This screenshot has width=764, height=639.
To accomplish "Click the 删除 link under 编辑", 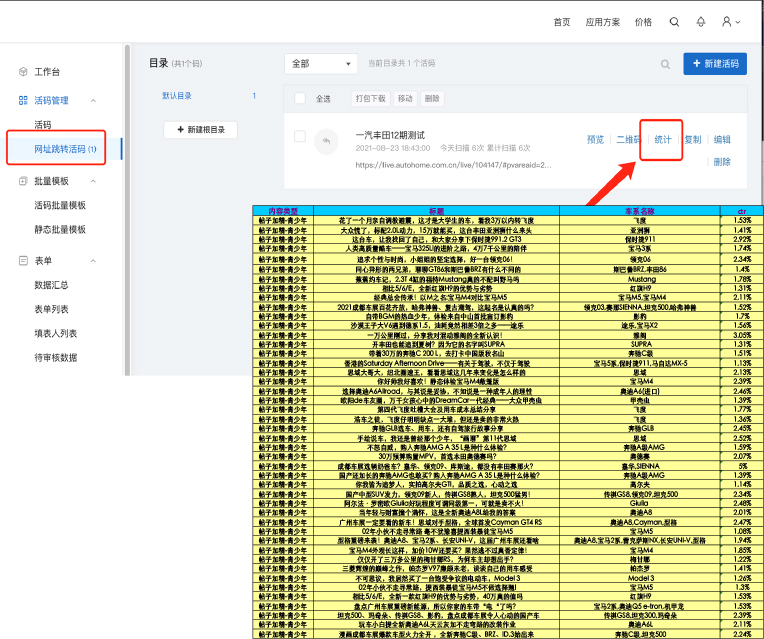I will click(x=722, y=162).
